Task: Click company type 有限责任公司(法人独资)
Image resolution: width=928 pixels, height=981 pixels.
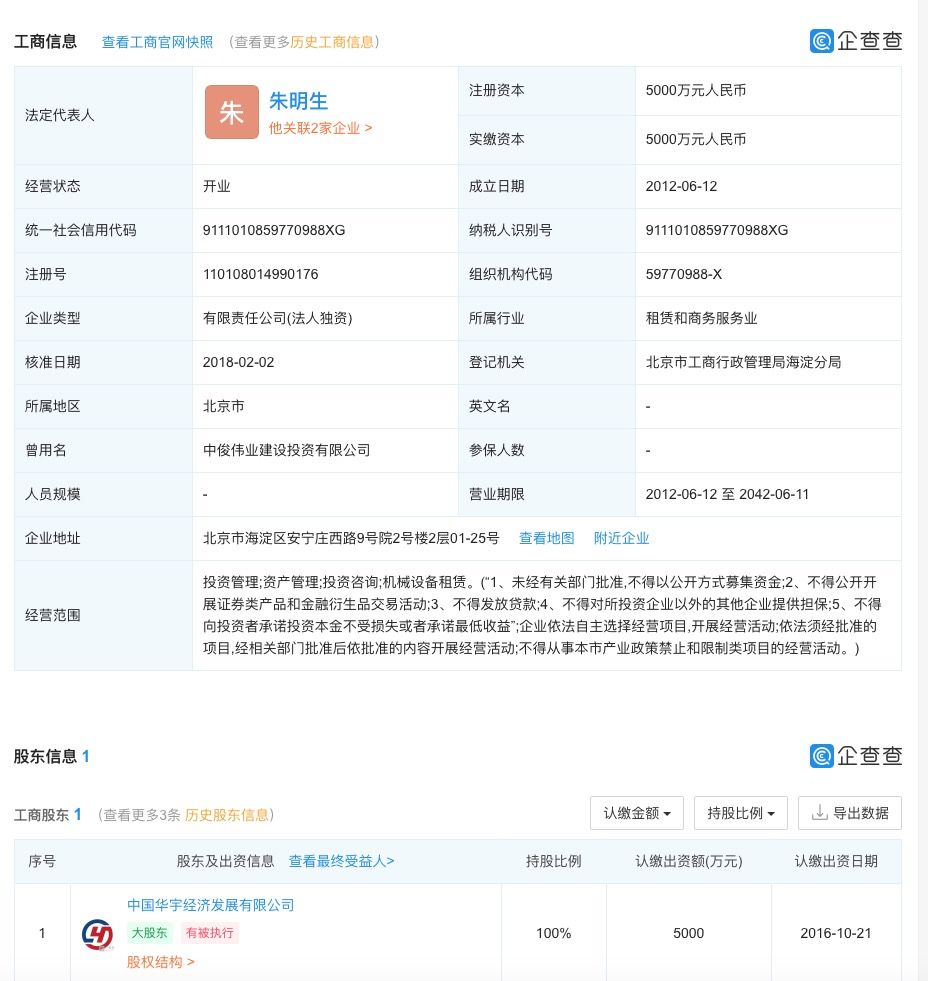Action: 278,318
